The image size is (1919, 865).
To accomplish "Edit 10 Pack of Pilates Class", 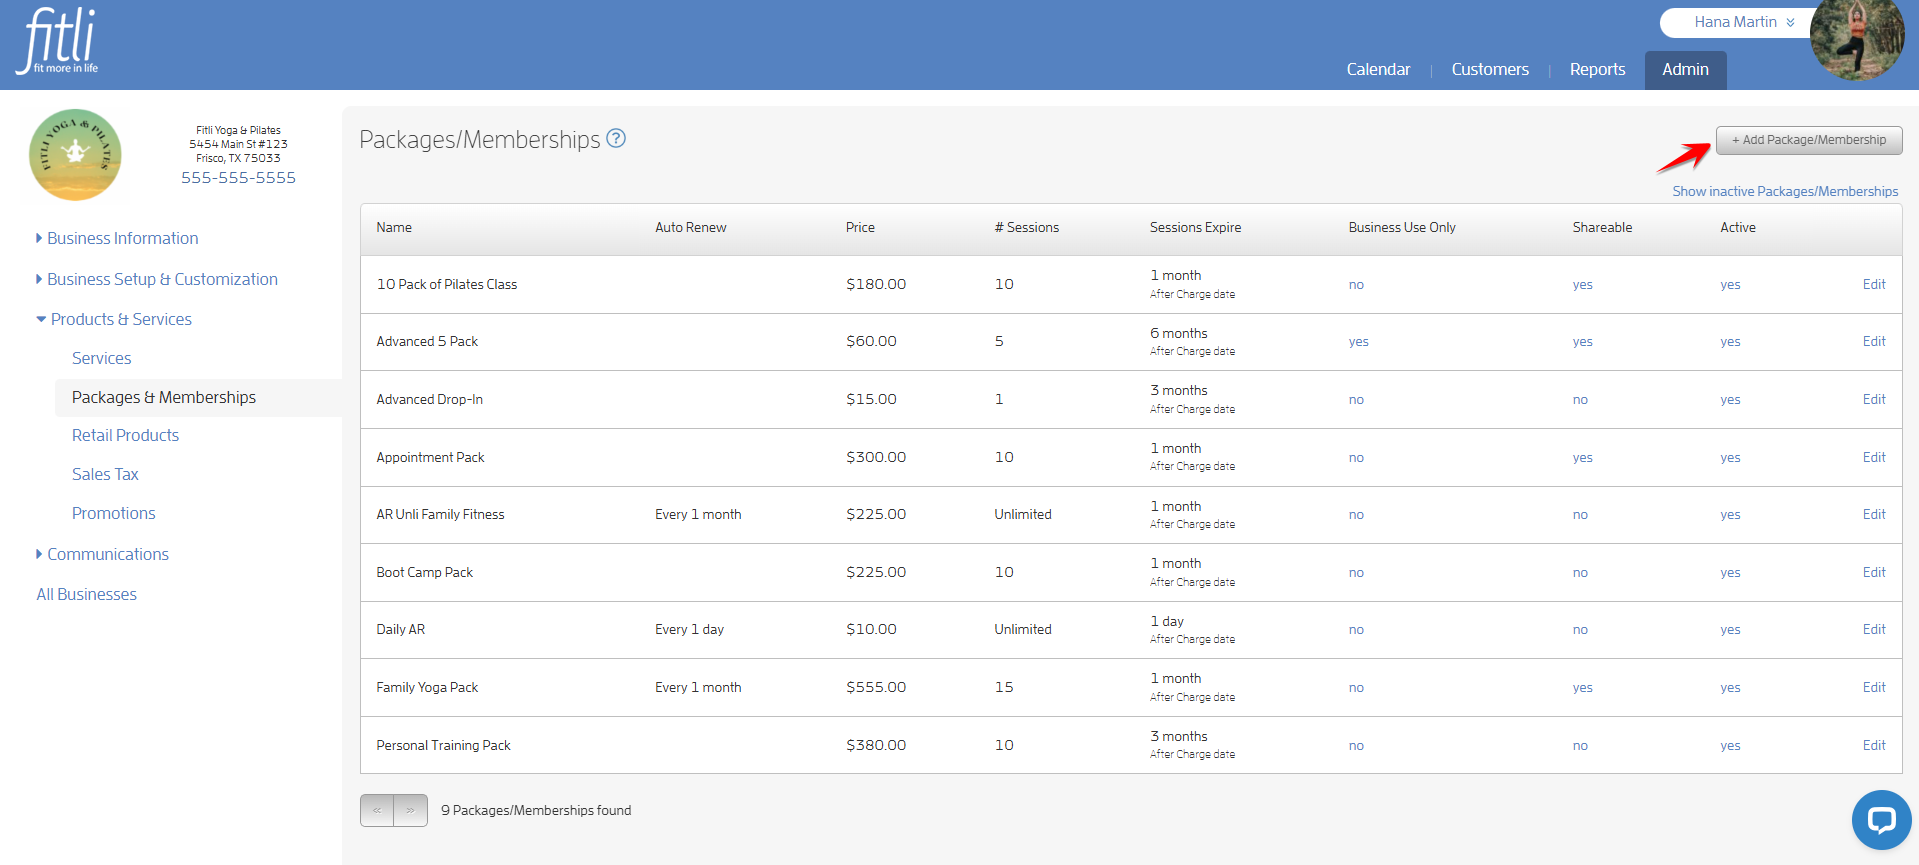I will click(x=1874, y=284).
